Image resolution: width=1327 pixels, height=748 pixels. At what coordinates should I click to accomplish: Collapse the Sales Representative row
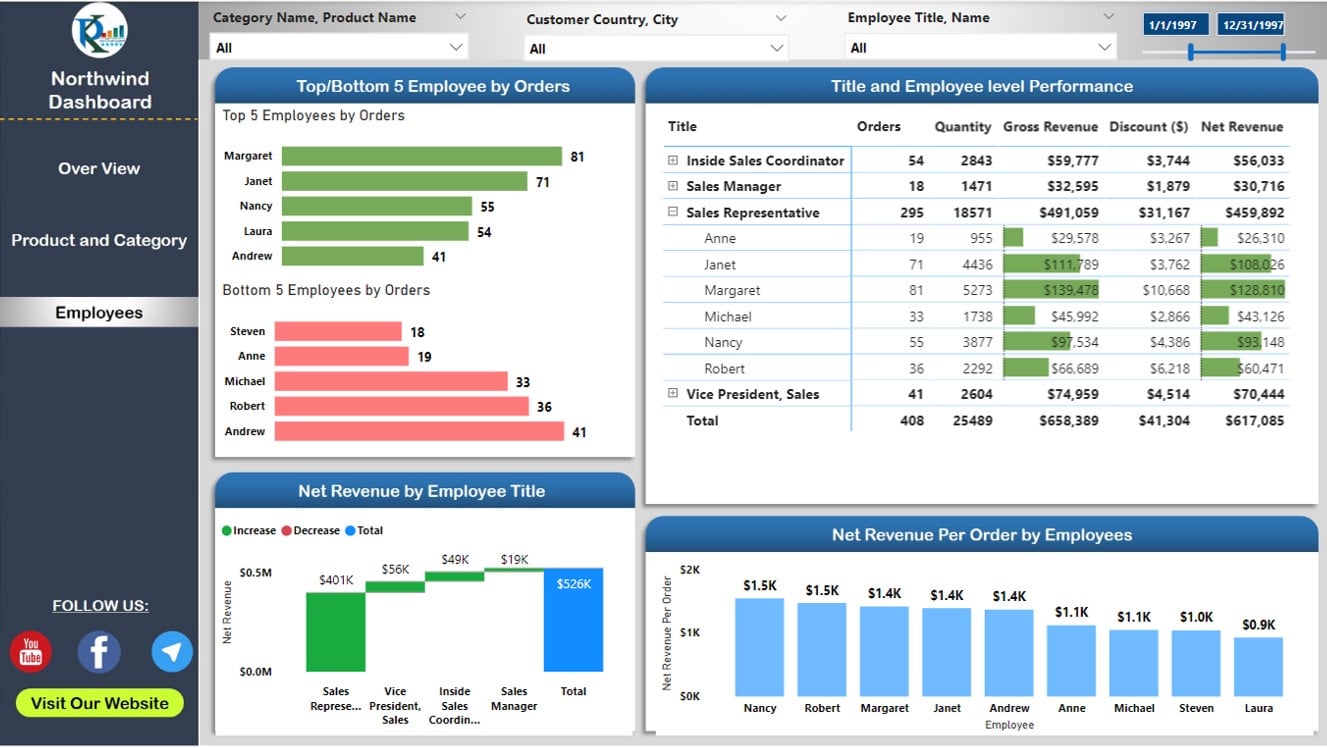click(673, 212)
